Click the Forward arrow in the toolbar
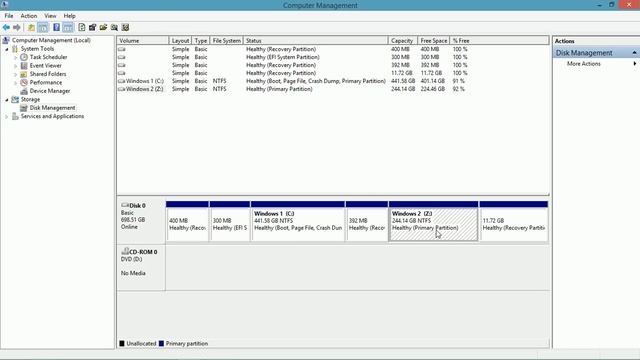This screenshot has height=360, width=640. (17, 27)
